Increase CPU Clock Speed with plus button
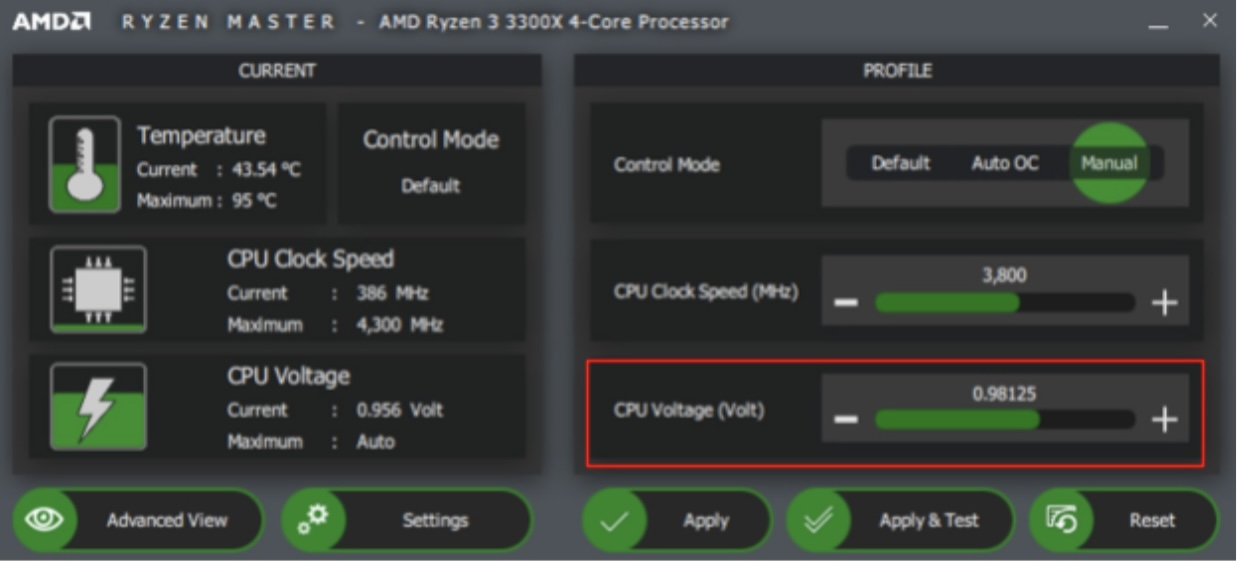The width and height of the screenshot is (1255, 572). click(x=1164, y=303)
